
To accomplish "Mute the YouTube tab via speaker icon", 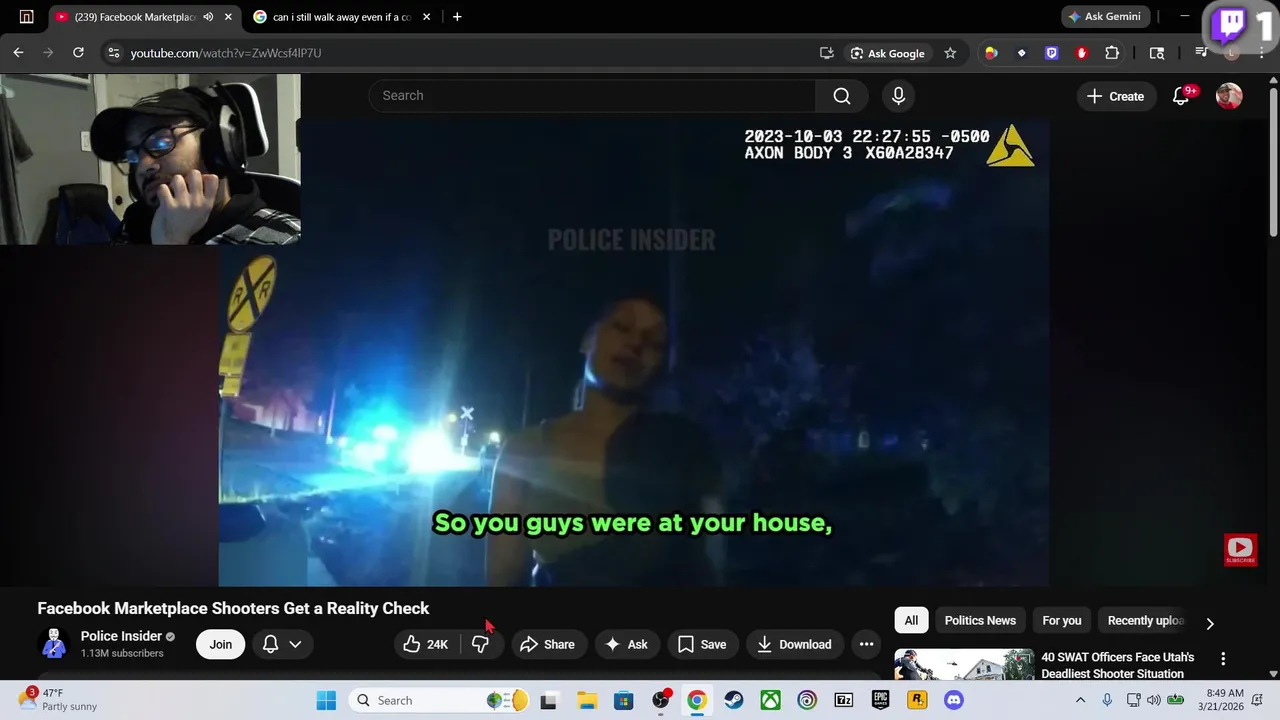I will (x=208, y=17).
